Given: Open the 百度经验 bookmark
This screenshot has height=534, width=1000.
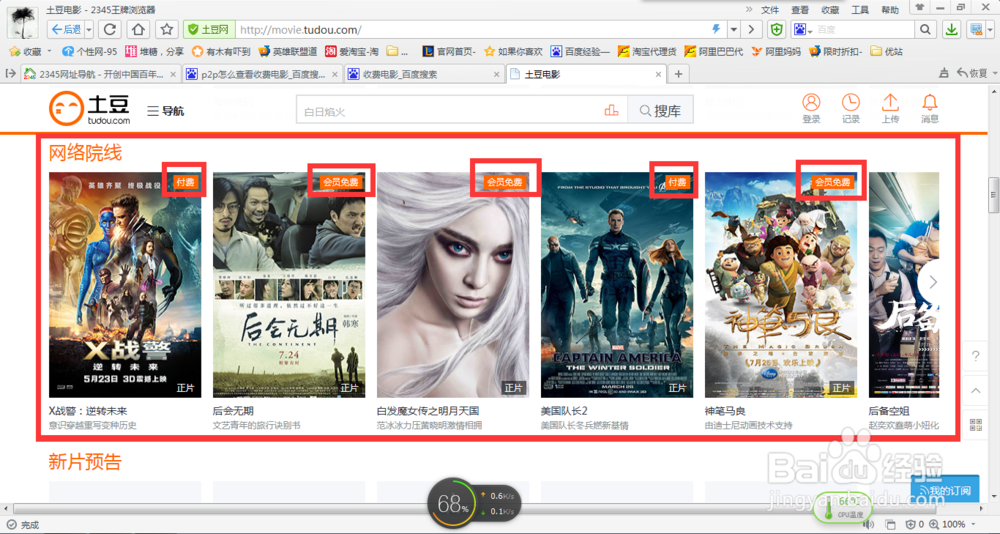Looking at the screenshot, I should coord(580,52).
